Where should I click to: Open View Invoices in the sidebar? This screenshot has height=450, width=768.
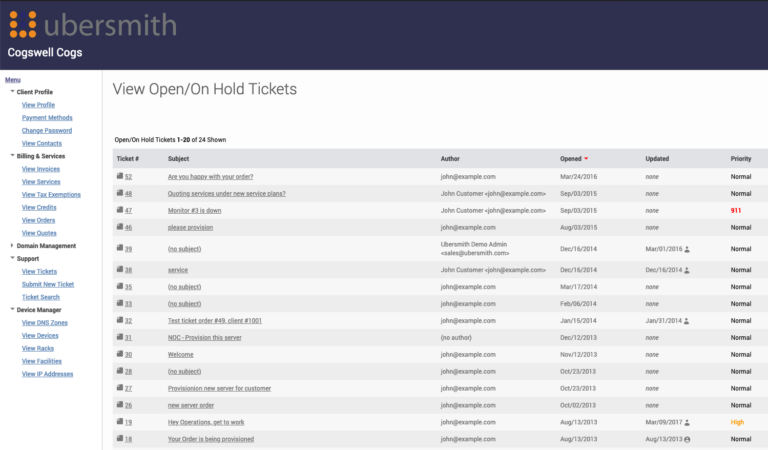tap(41, 169)
